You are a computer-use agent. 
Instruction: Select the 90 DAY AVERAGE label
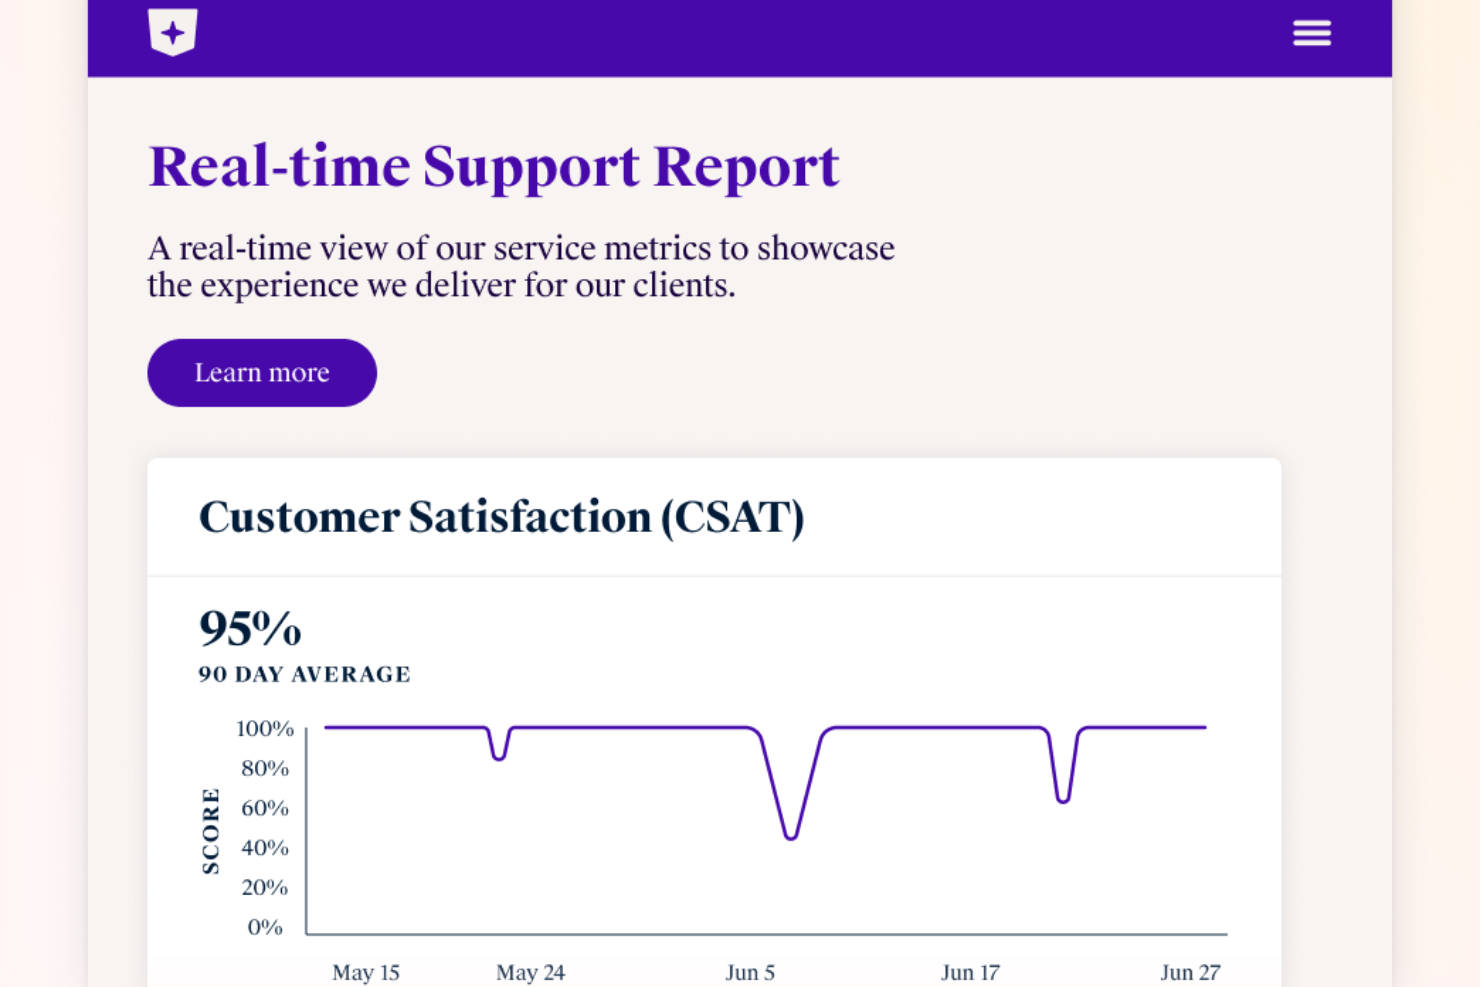[303, 674]
